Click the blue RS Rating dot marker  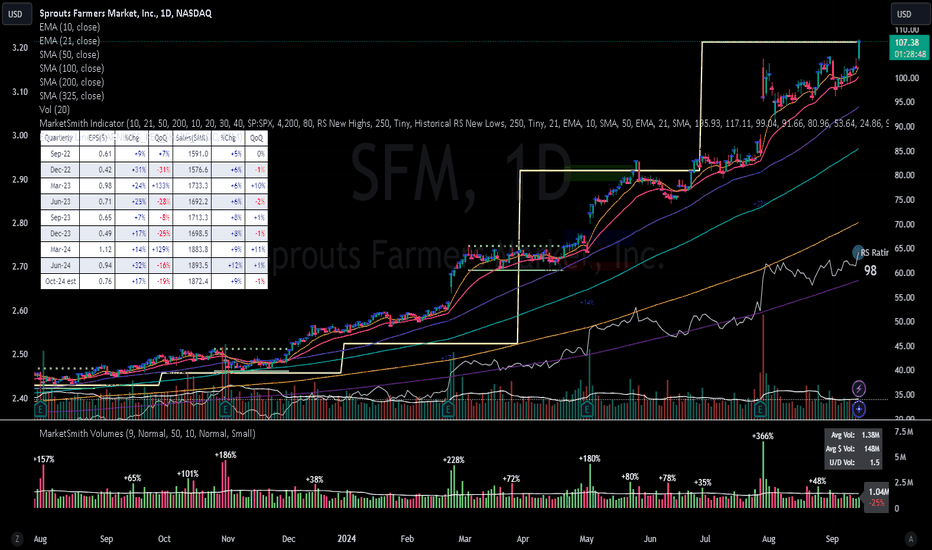(858, 252)
